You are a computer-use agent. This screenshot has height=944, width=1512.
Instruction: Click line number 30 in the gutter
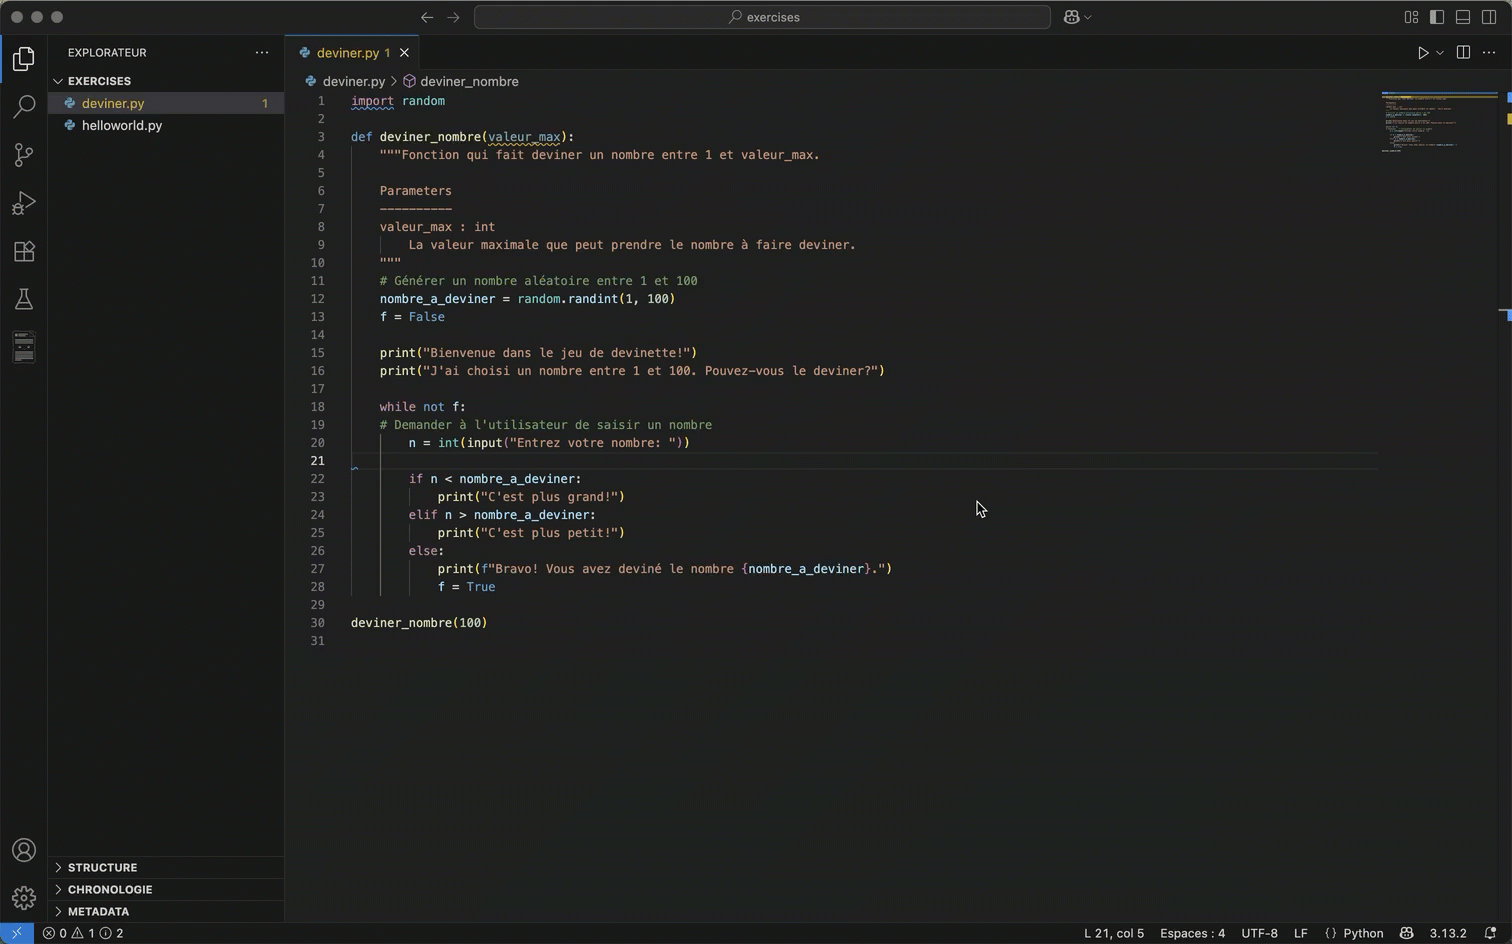pyautogui.click(x=317, y=623)
